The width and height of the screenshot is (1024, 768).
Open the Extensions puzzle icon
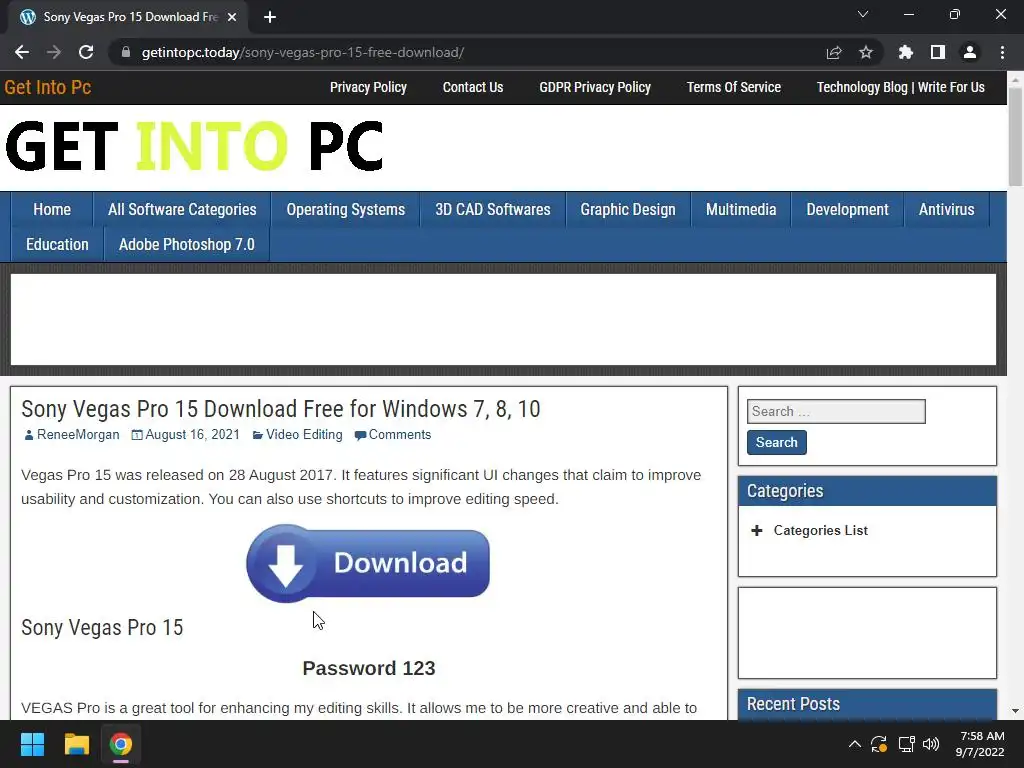[906, 52]
